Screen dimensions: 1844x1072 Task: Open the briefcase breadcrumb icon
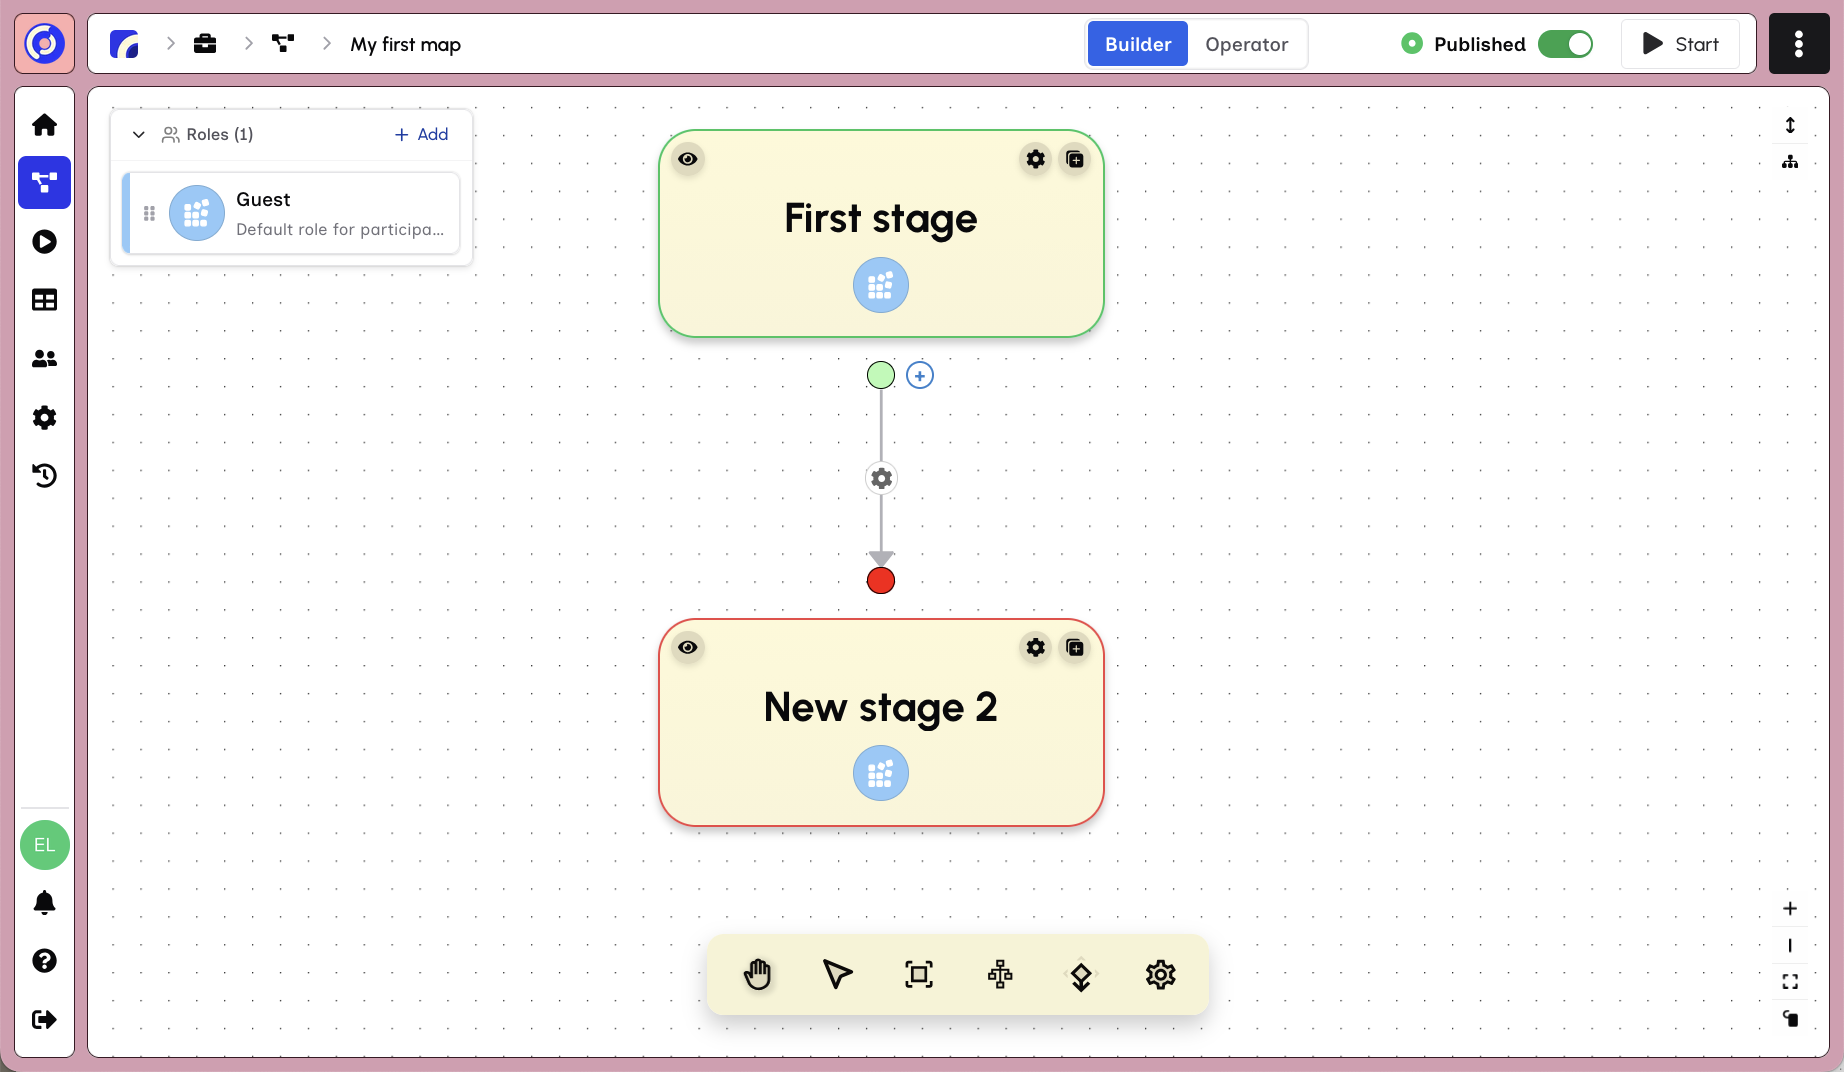click(205, 44)
